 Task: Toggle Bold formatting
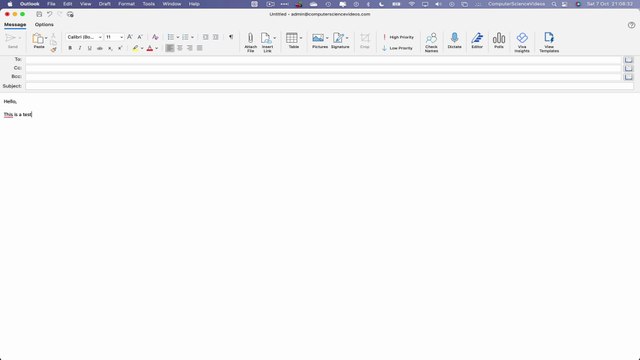tap(70, 48)
